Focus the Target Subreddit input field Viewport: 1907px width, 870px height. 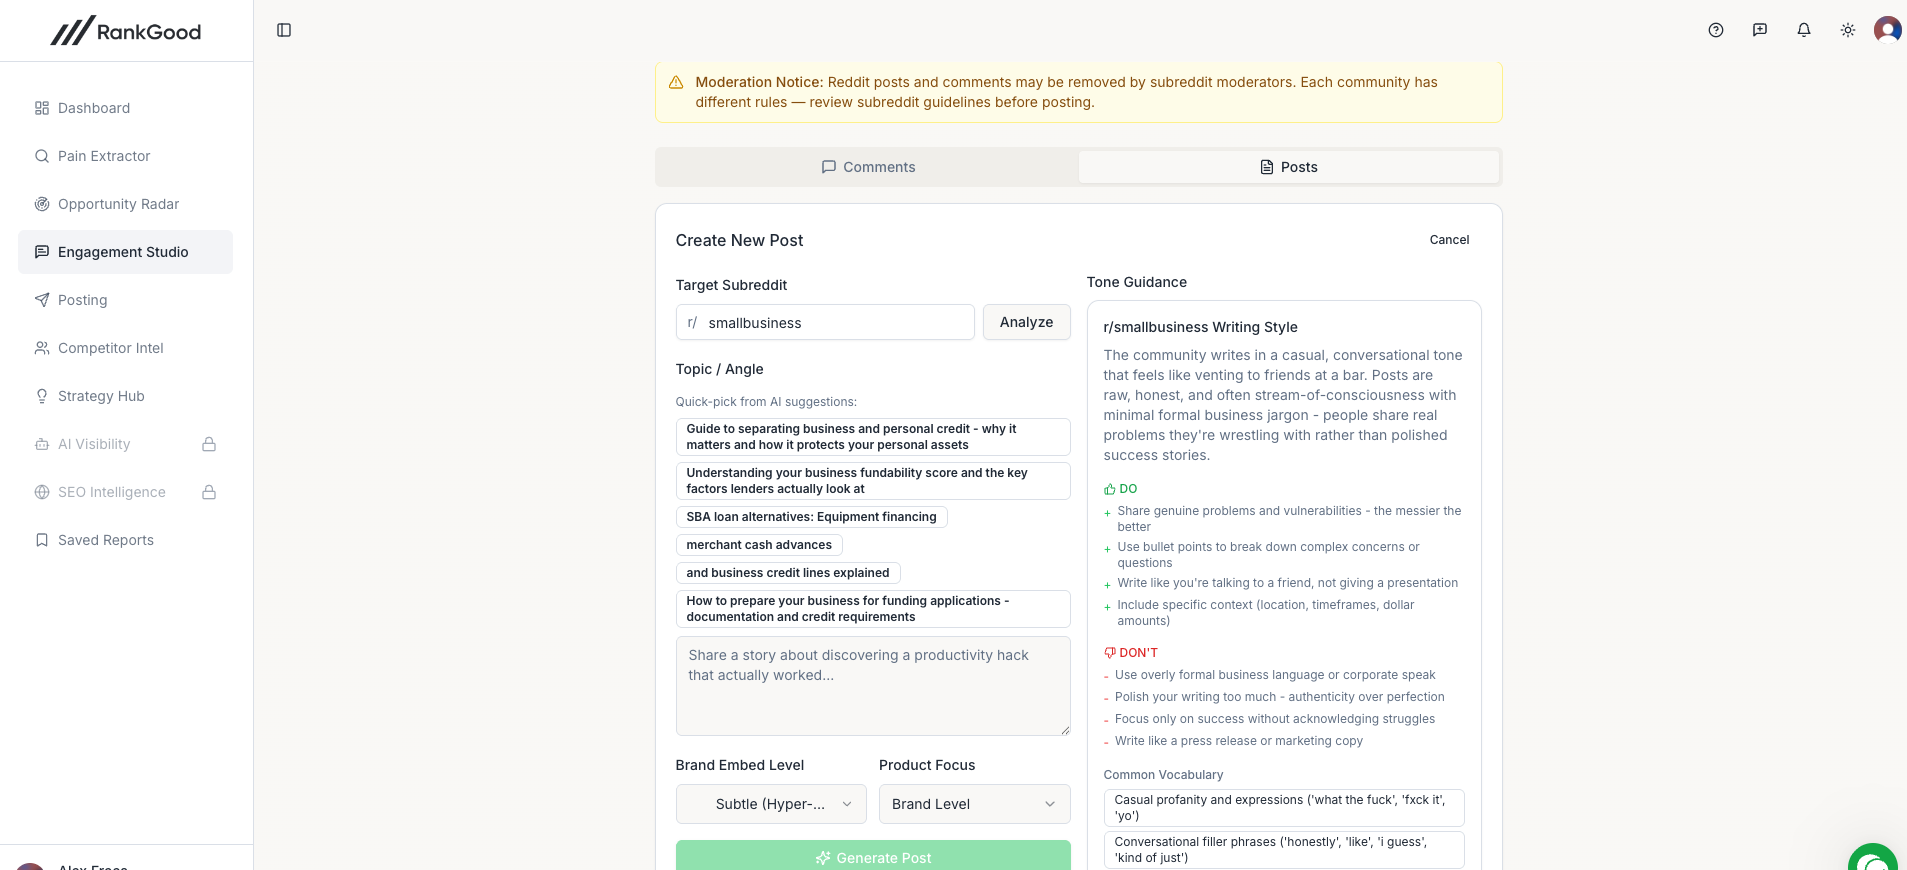click(x=825, y=322)
